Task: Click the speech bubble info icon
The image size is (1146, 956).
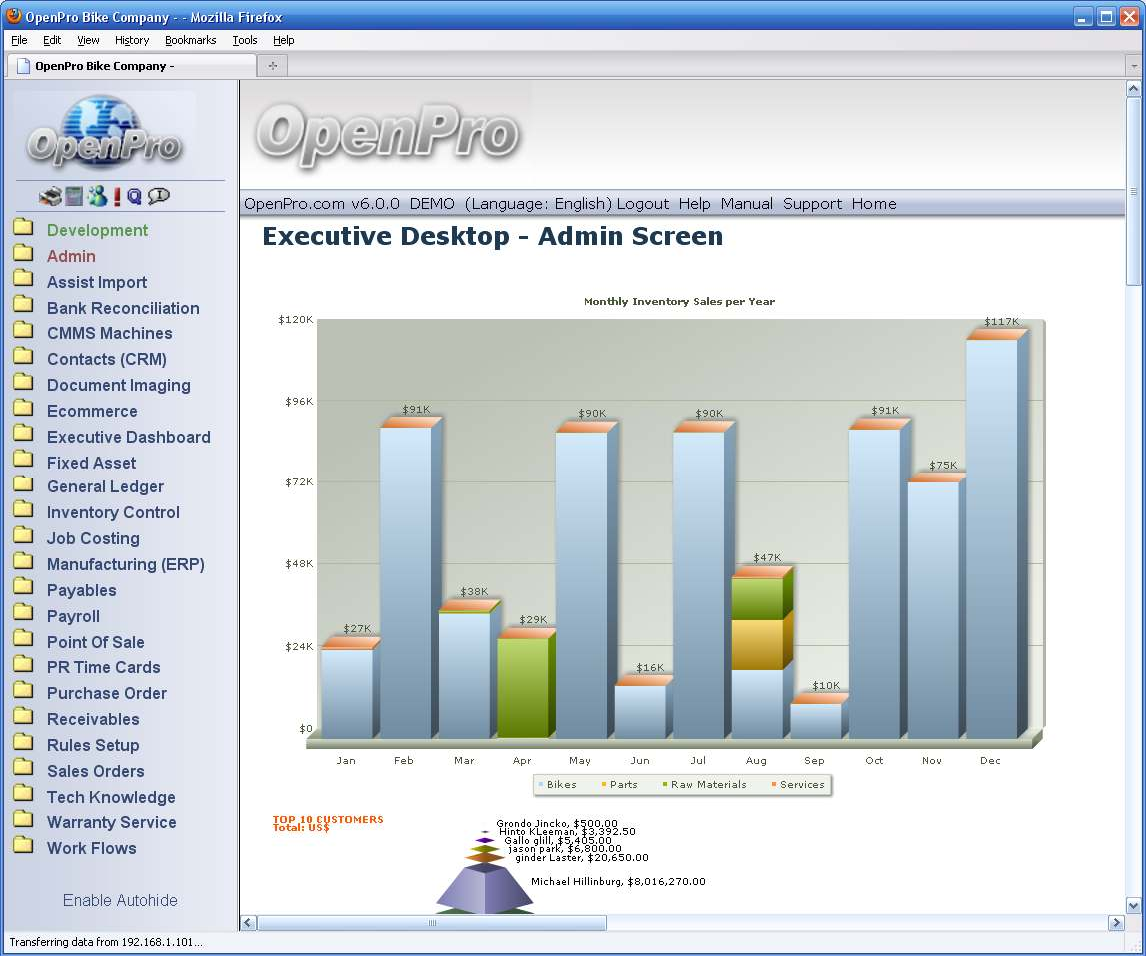Action: pyautogui.click(x=158, y=196)
